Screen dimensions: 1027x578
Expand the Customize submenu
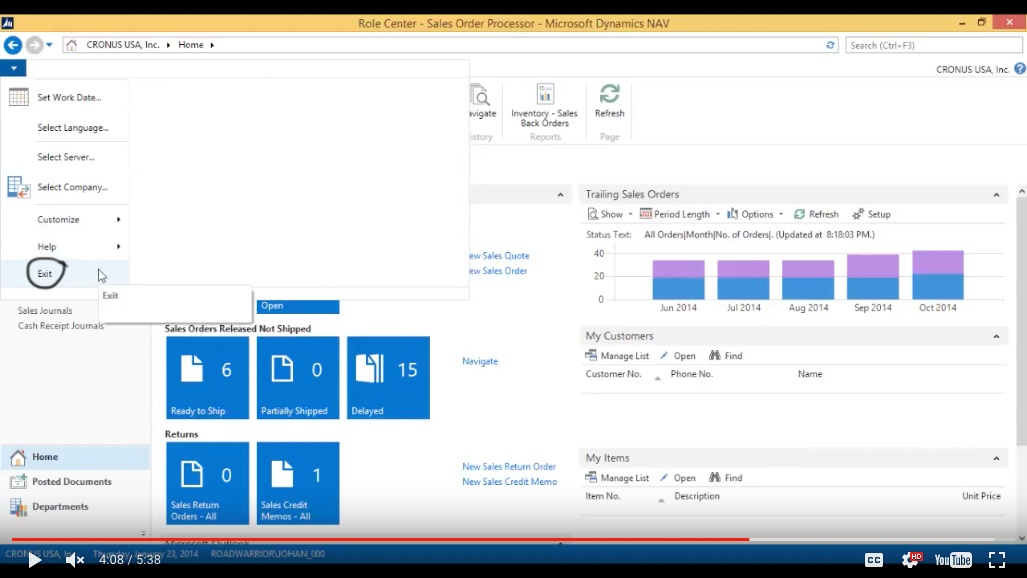coord(64,220)
